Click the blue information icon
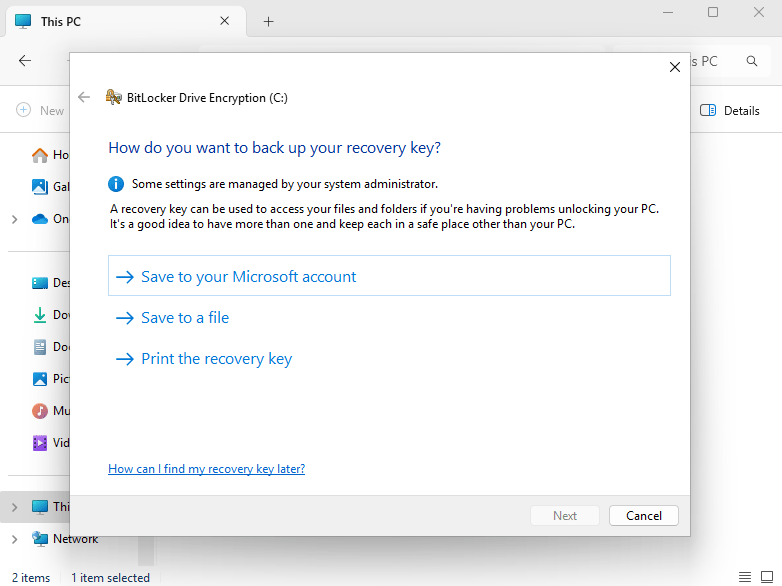Image resolution: width=782 pixels, height=586 pixels. click(116, 184)
